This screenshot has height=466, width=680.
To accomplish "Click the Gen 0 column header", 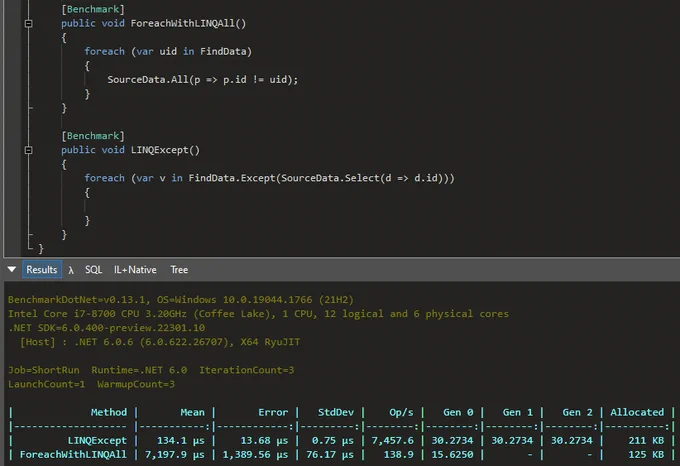I will [458, 412].
